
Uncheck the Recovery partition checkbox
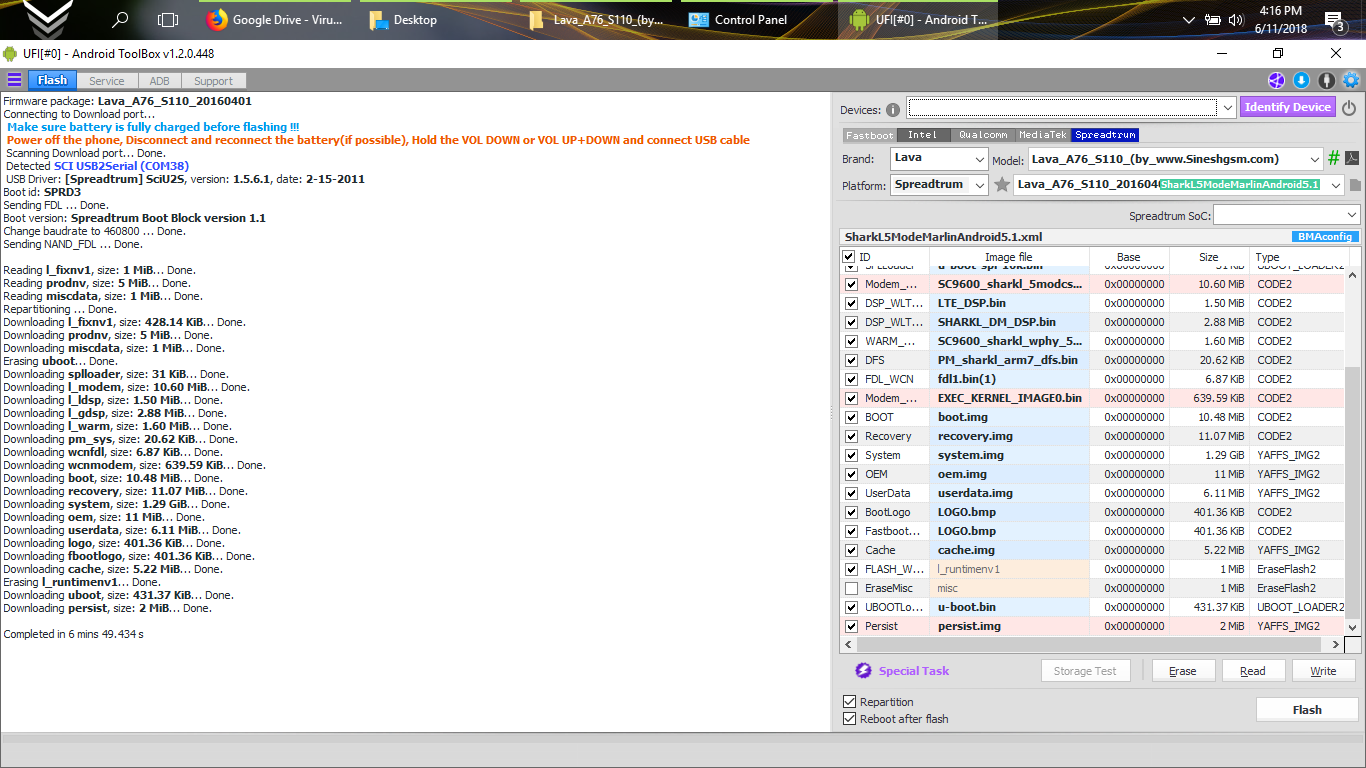click(851, 436)
